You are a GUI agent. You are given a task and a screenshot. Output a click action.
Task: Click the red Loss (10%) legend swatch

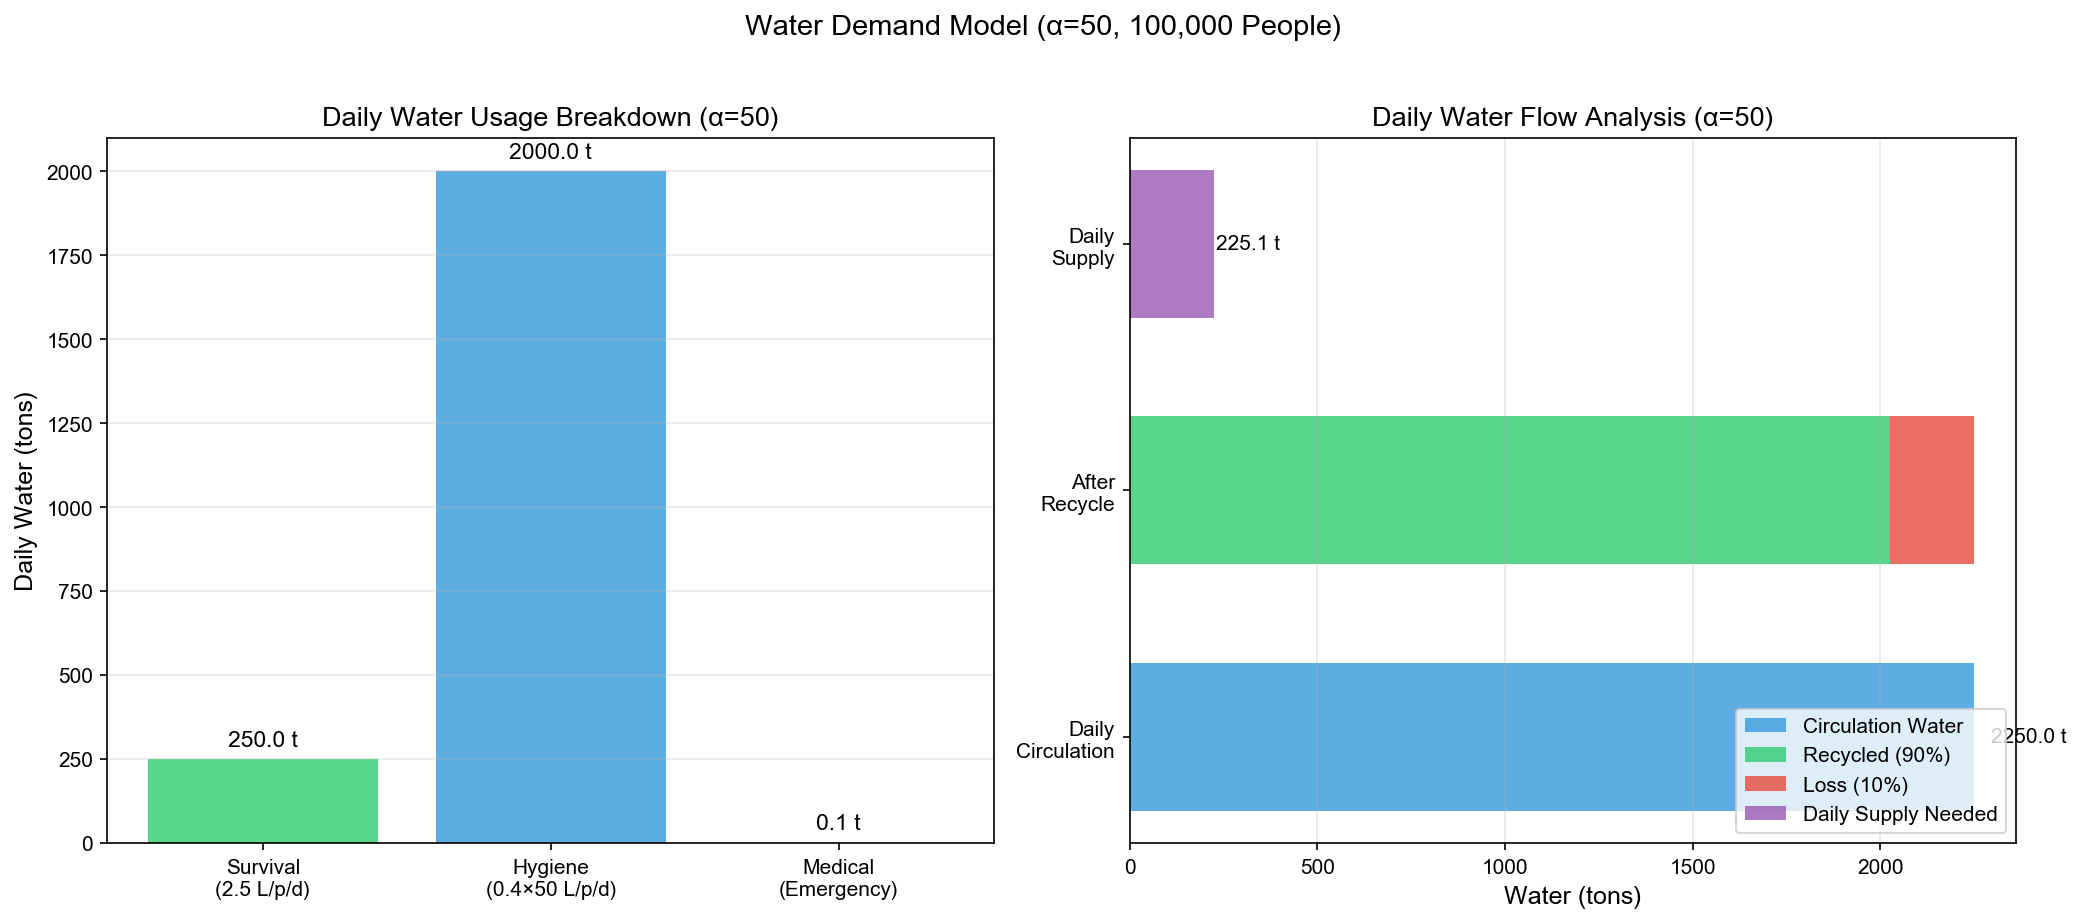pyautogui.click(x=1766, y=785)
